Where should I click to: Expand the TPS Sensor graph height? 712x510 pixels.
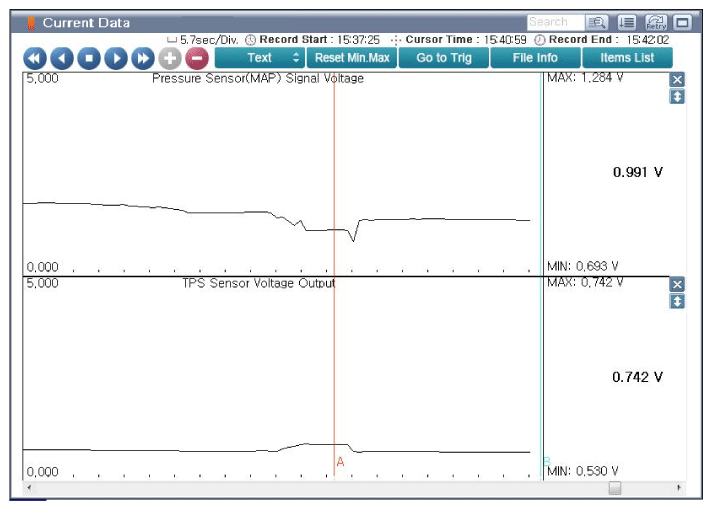(x=677, y=301)
